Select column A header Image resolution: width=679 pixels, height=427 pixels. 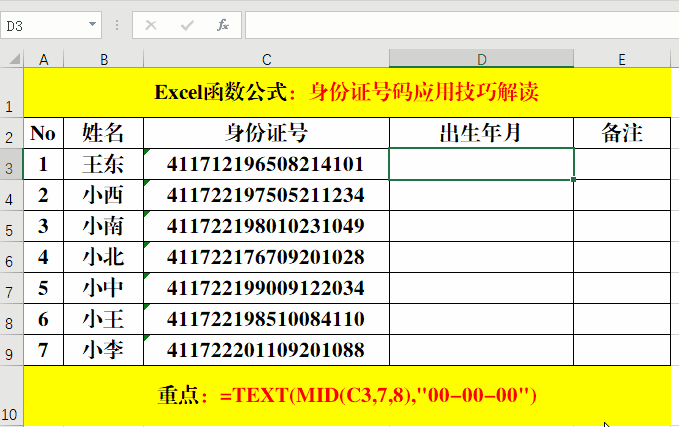click(44, 59)
